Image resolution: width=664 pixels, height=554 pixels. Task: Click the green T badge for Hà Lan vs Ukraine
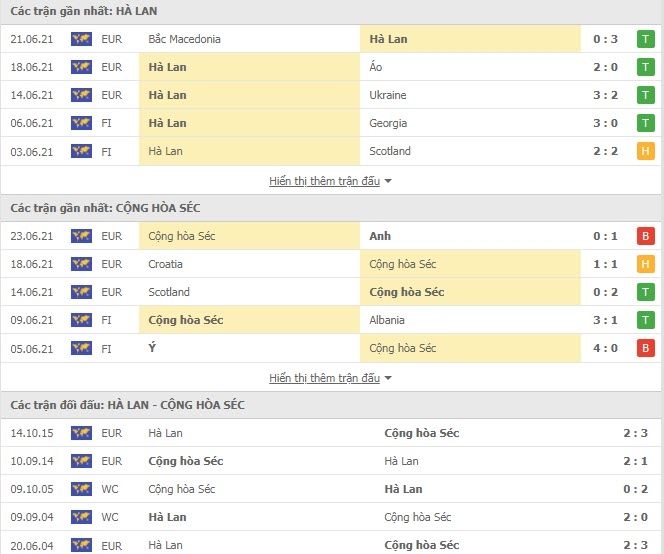(645, 95)
